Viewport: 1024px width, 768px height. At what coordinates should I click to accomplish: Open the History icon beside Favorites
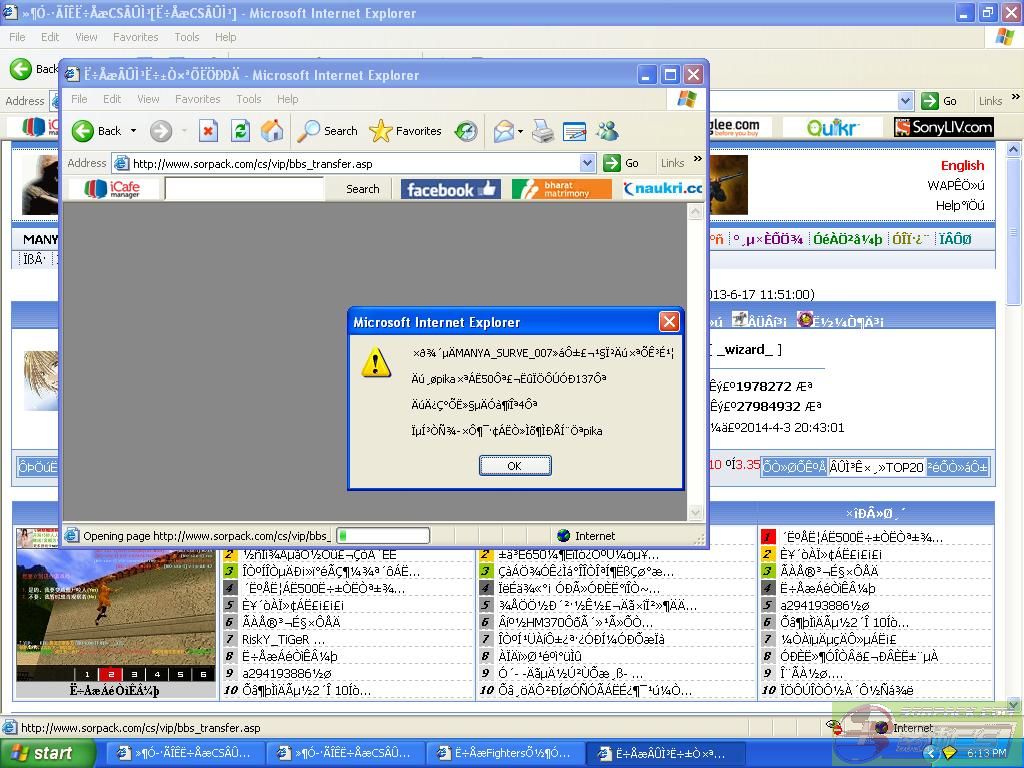(466, 131)
